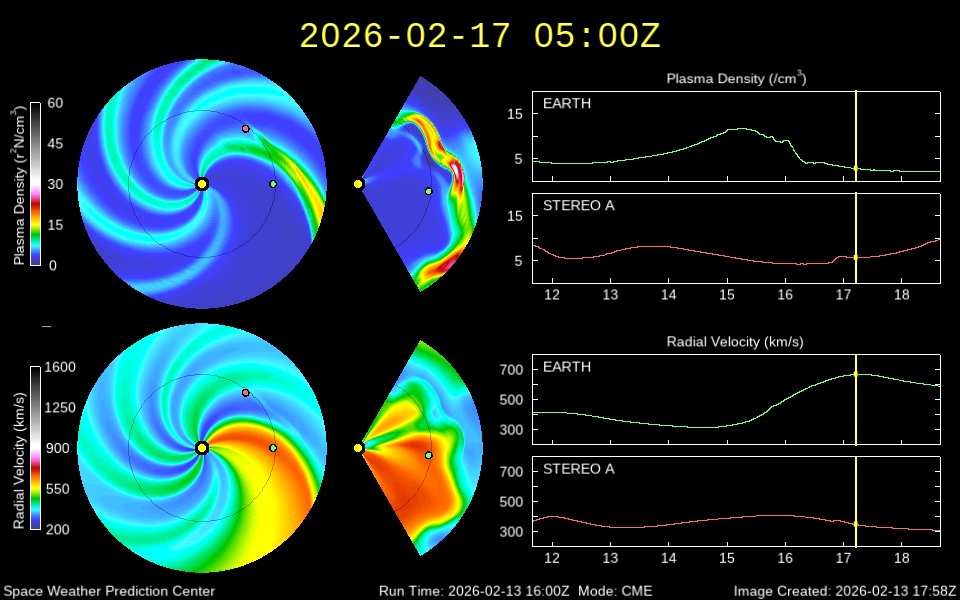
Task: Click the yellow marker dot on the Earth density curve
Action: point(856,169)
